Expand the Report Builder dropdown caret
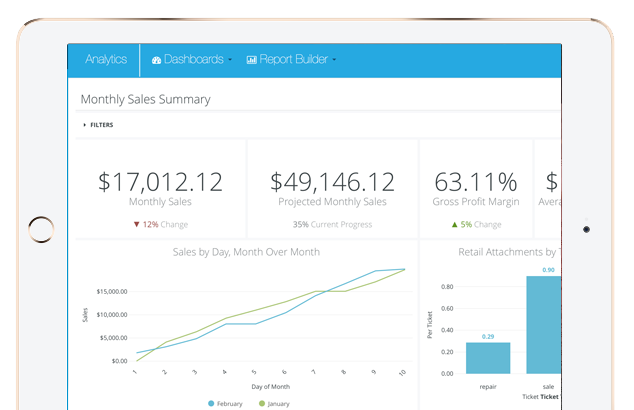Viewport: 634px width, 410px height. [x=334, y=60]
